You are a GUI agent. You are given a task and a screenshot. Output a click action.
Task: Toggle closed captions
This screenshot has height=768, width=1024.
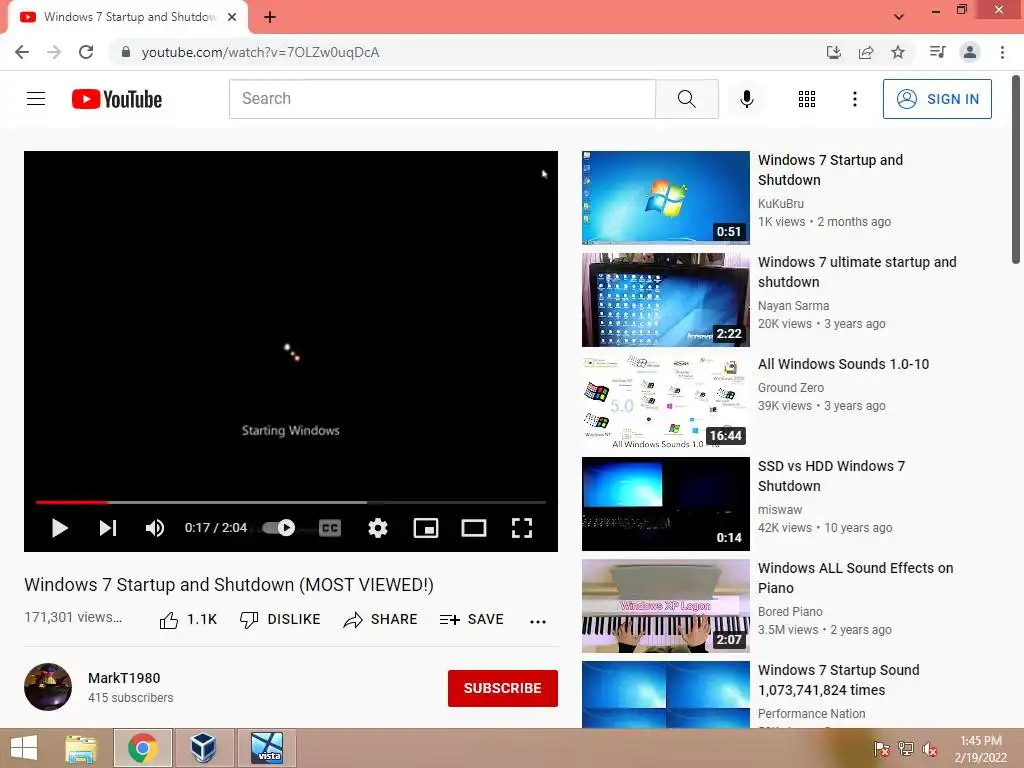[330, 528]
